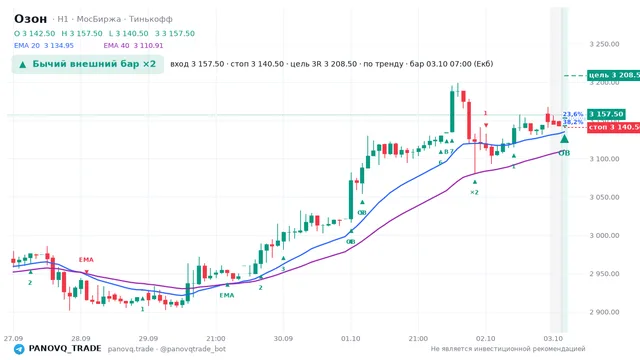Viewport: 640px width, 360px height.
Task: Click the '23,6%' Fibonacci level label
Action: [573, 114]
